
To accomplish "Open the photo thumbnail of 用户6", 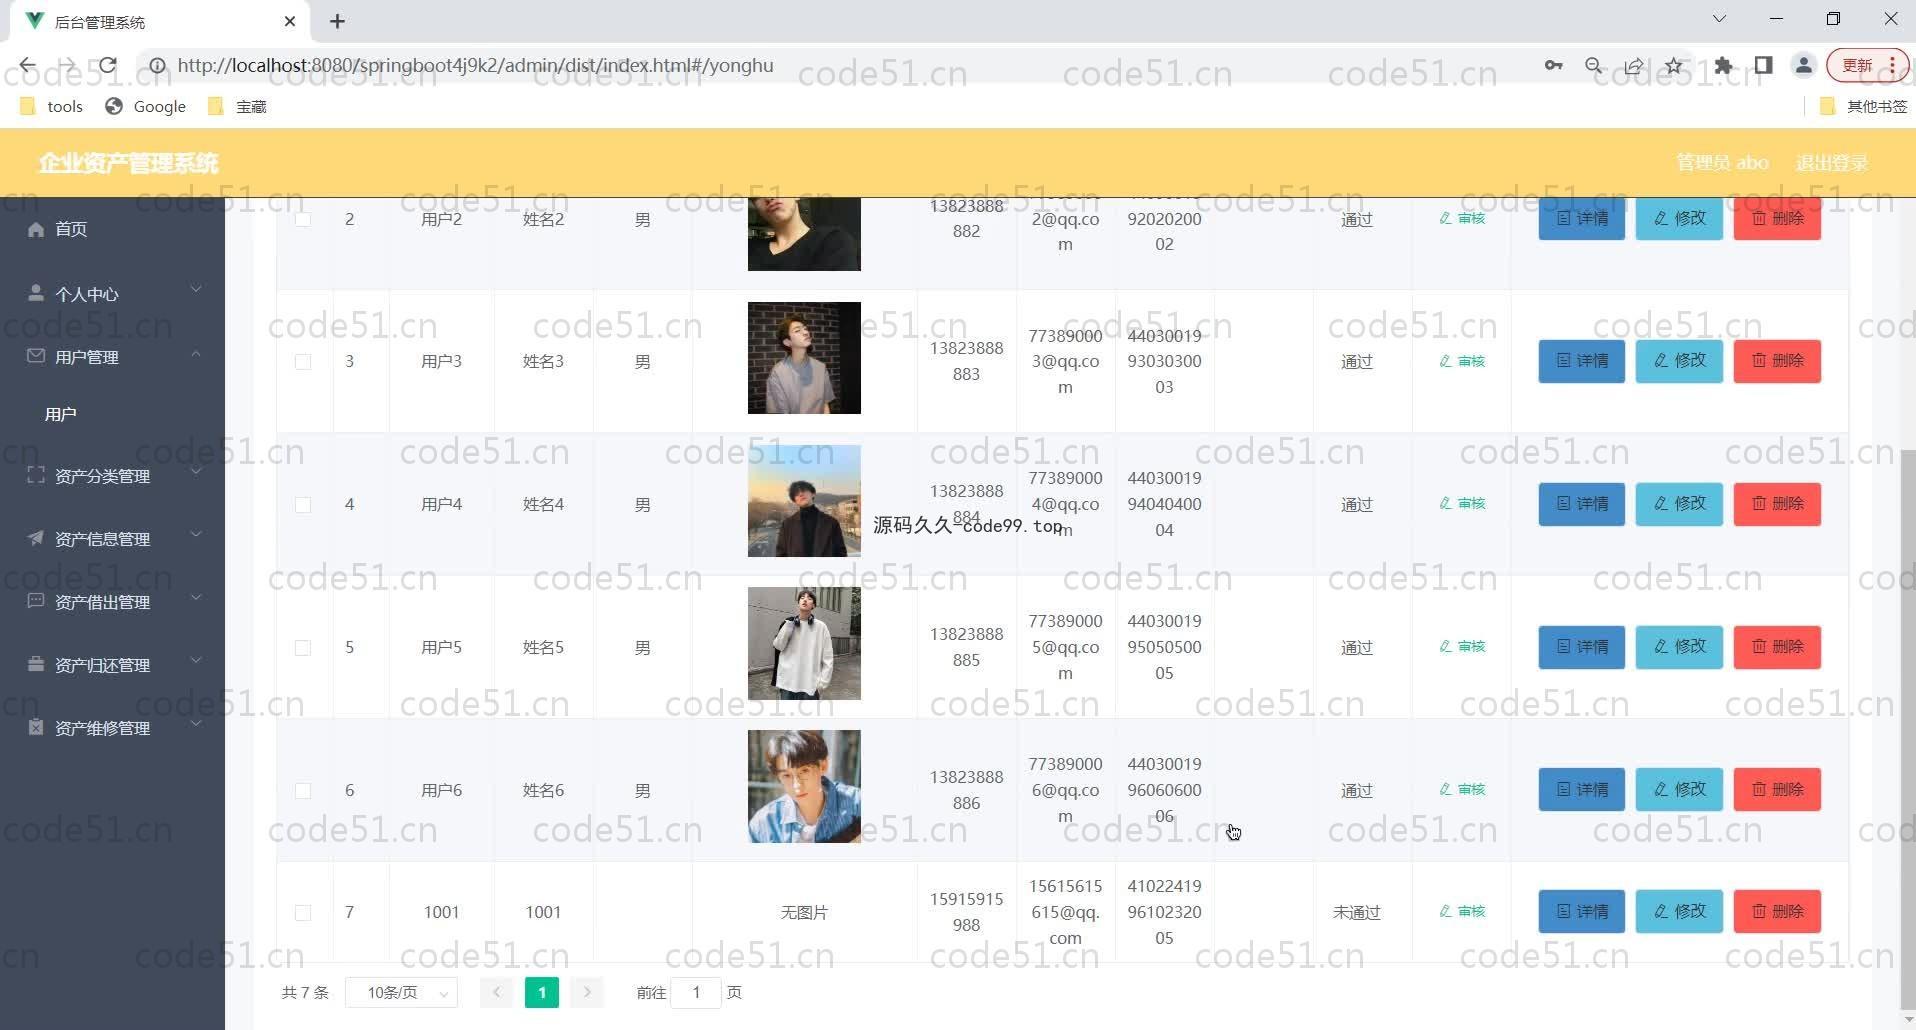I will (804, 787).
